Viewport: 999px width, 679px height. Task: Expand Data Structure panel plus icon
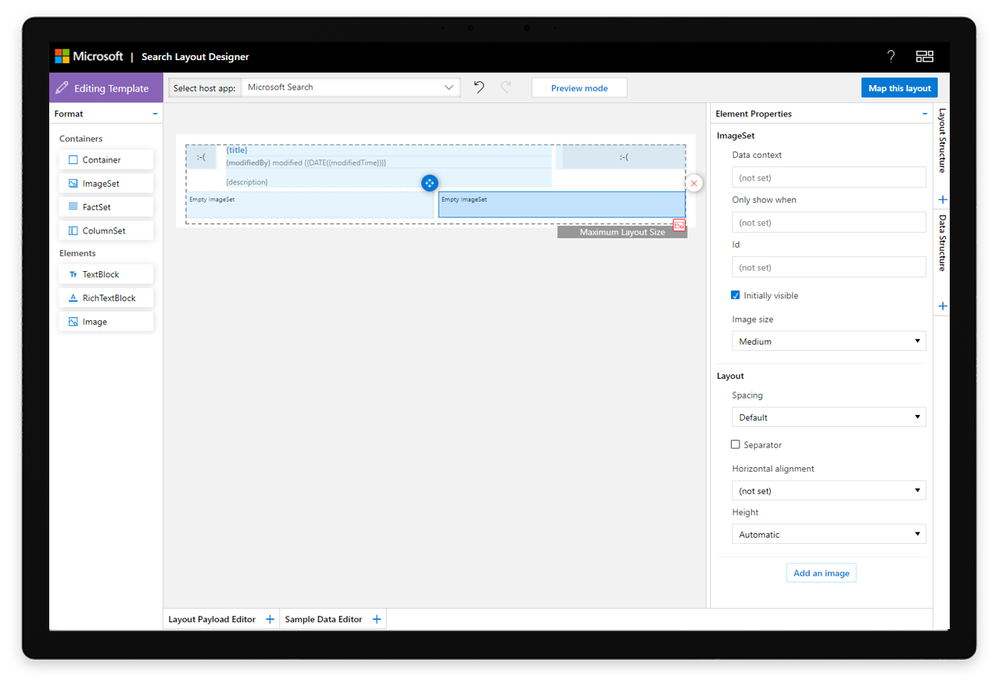pos(942,306)
